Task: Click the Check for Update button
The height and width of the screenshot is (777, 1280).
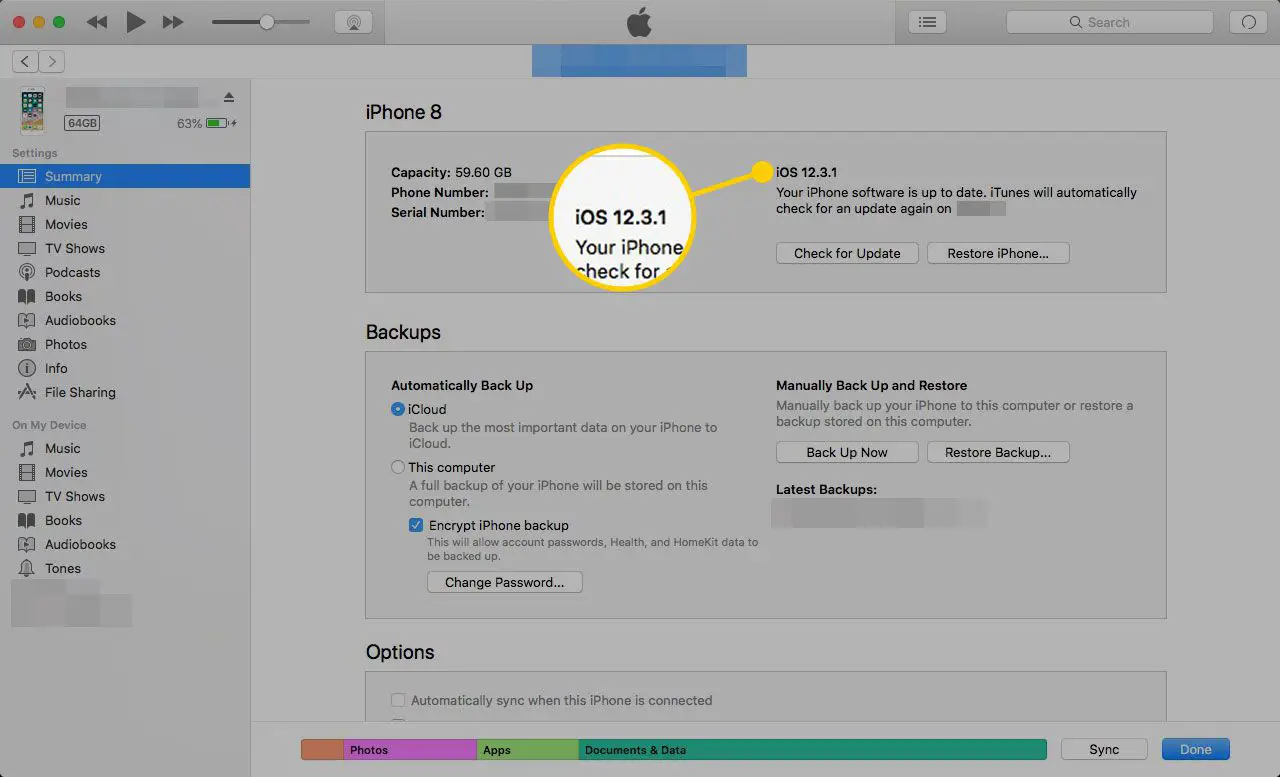Action: (847, 253)
